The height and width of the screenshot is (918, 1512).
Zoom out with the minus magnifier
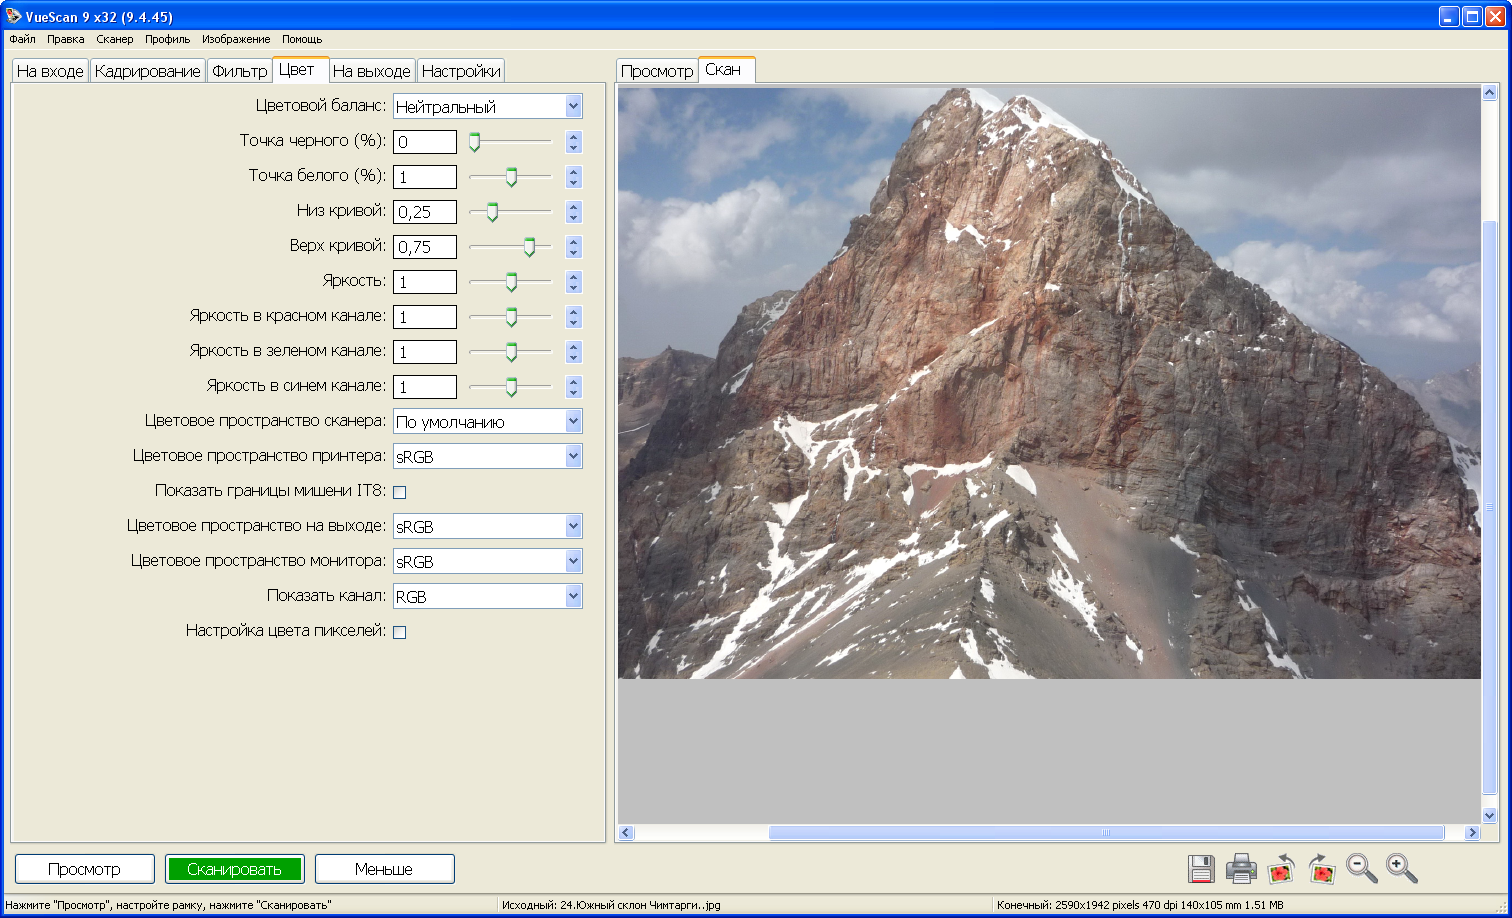click(x=1361, y=869)
